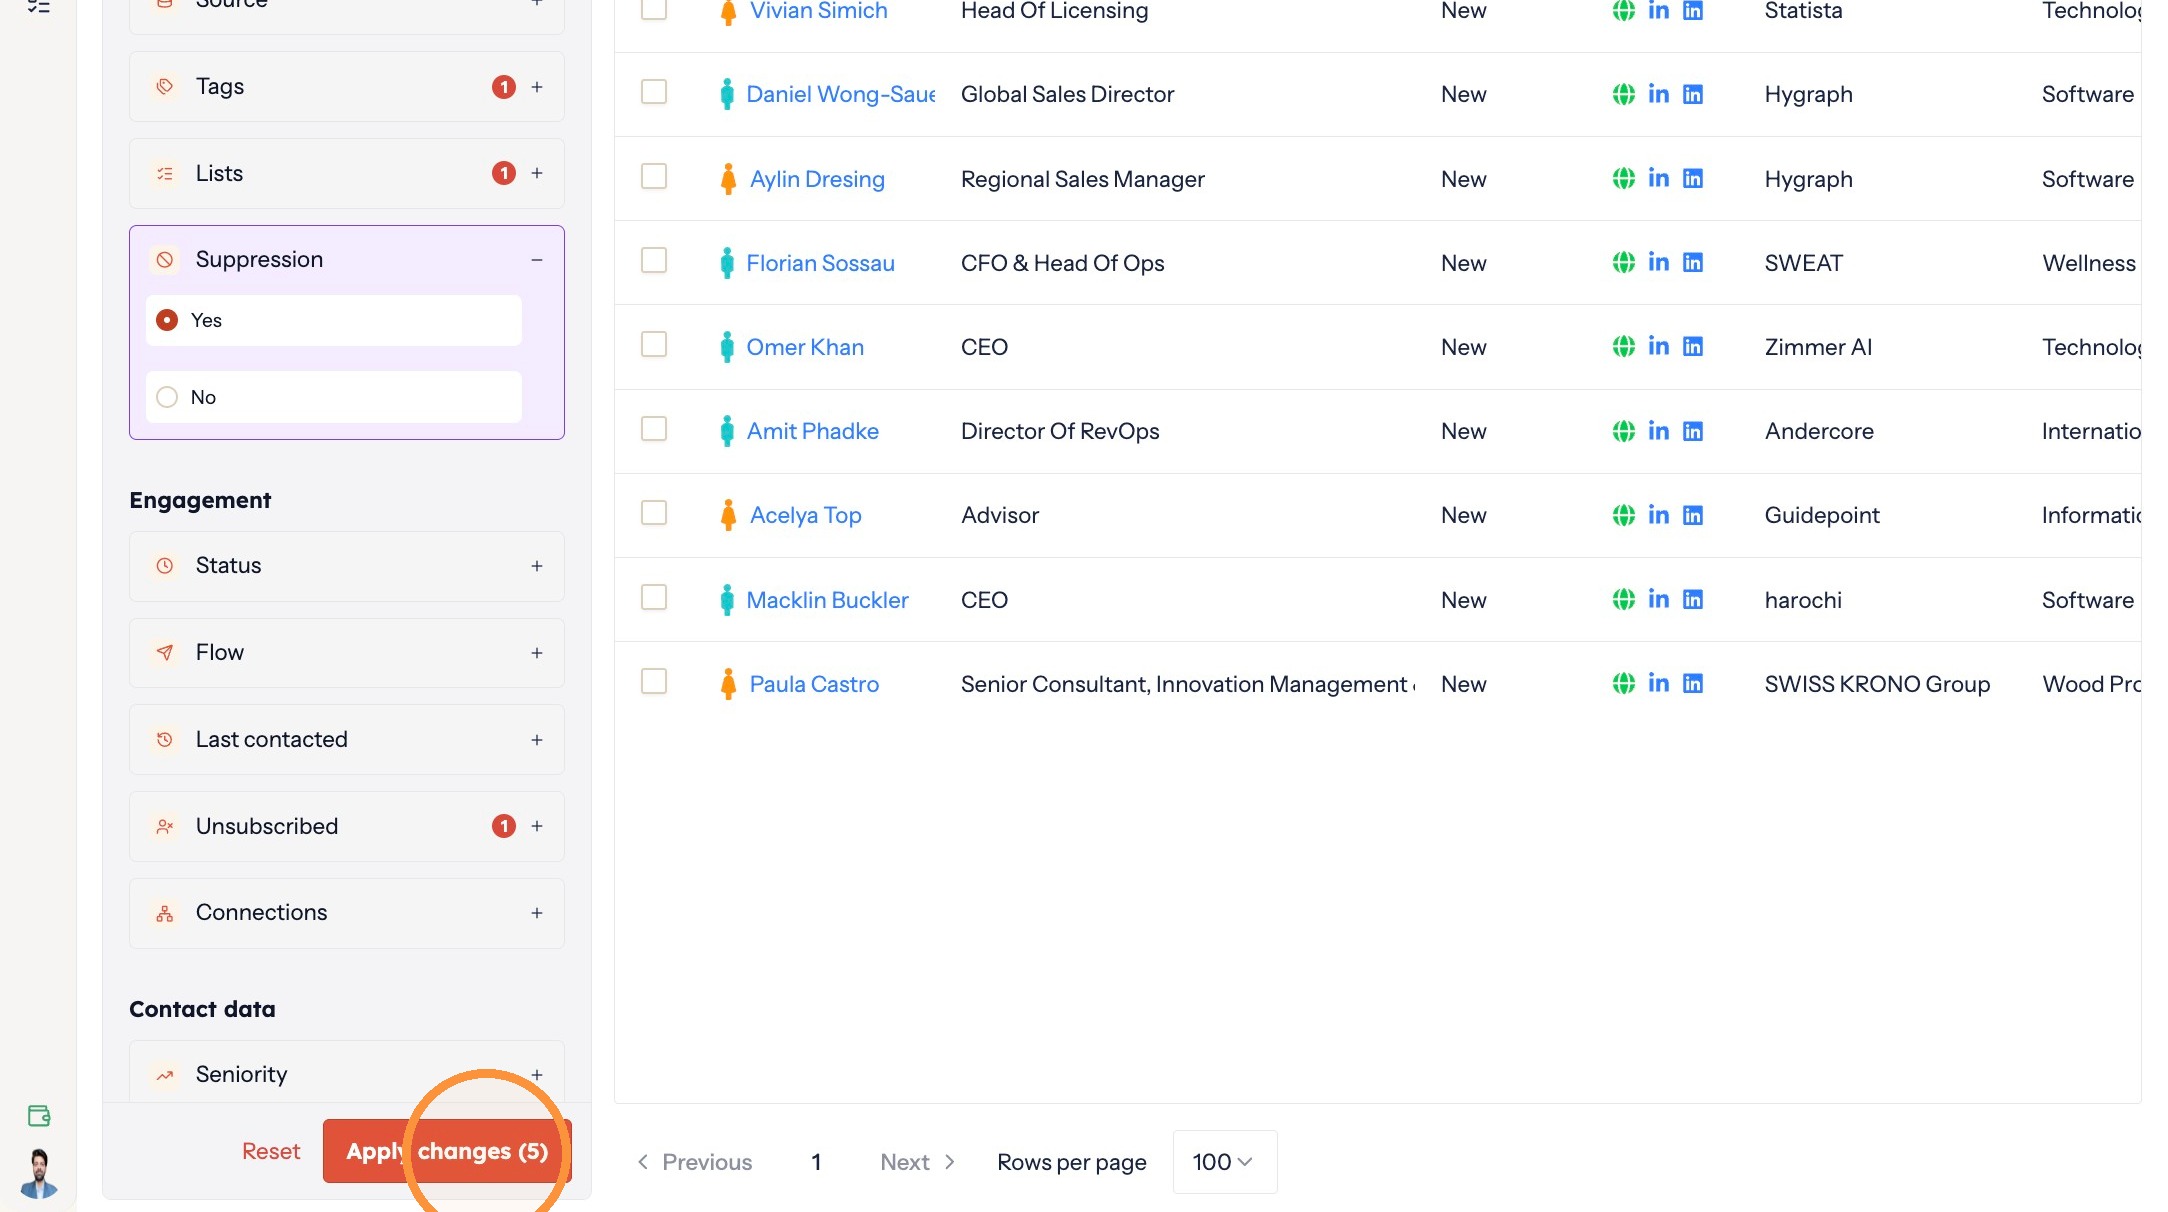The image size is (2168, 1212).
Task: Open Aylin Dresing's contact profile
Action: (817, 179)
